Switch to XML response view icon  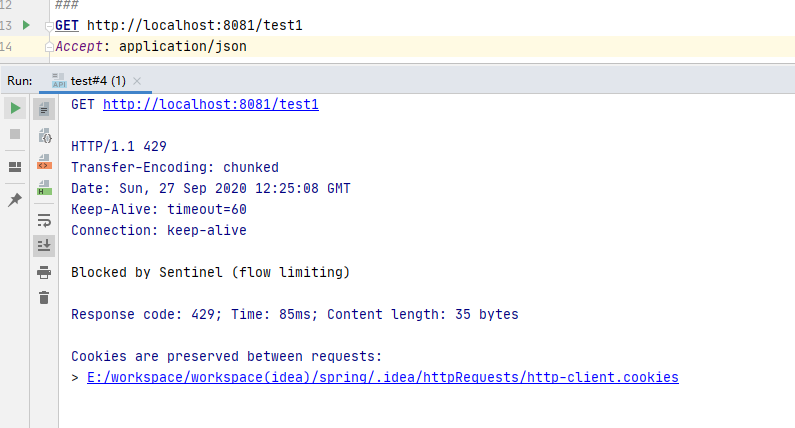pyautogui.click(x=44, y=161)
